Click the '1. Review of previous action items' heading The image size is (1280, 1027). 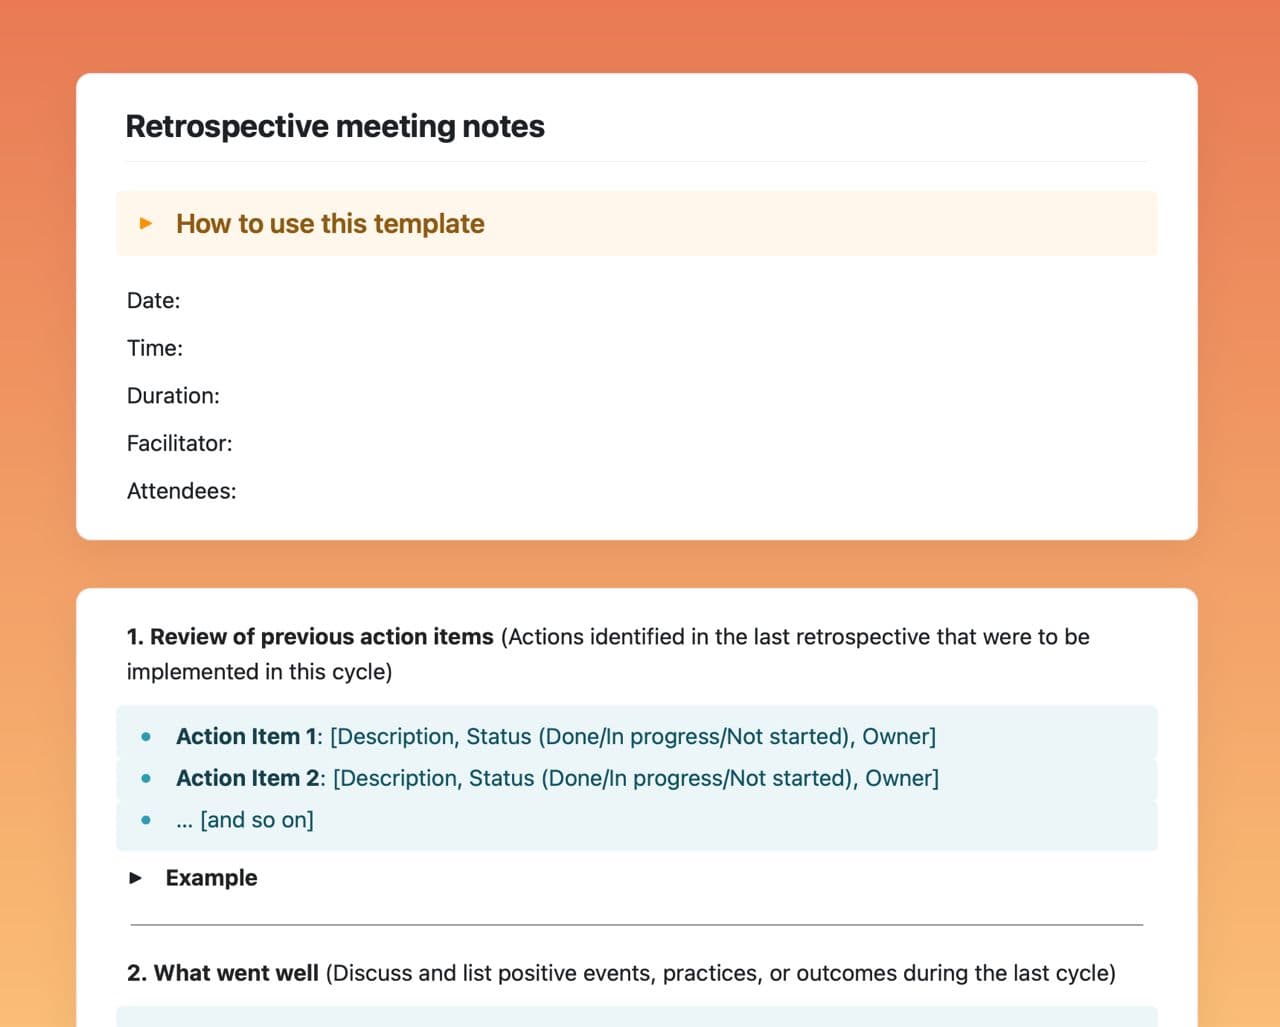tap(310, 637)
